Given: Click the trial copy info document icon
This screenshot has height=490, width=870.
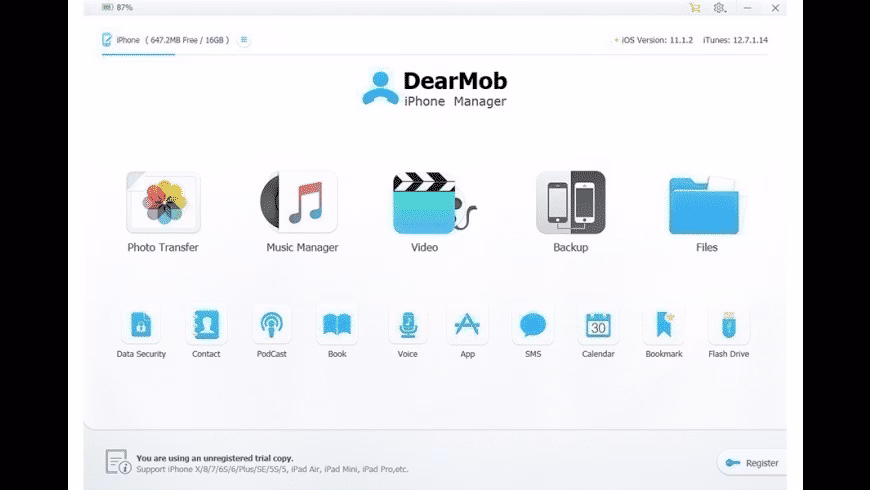Looking at the screenshot, I should click(118, 462).
